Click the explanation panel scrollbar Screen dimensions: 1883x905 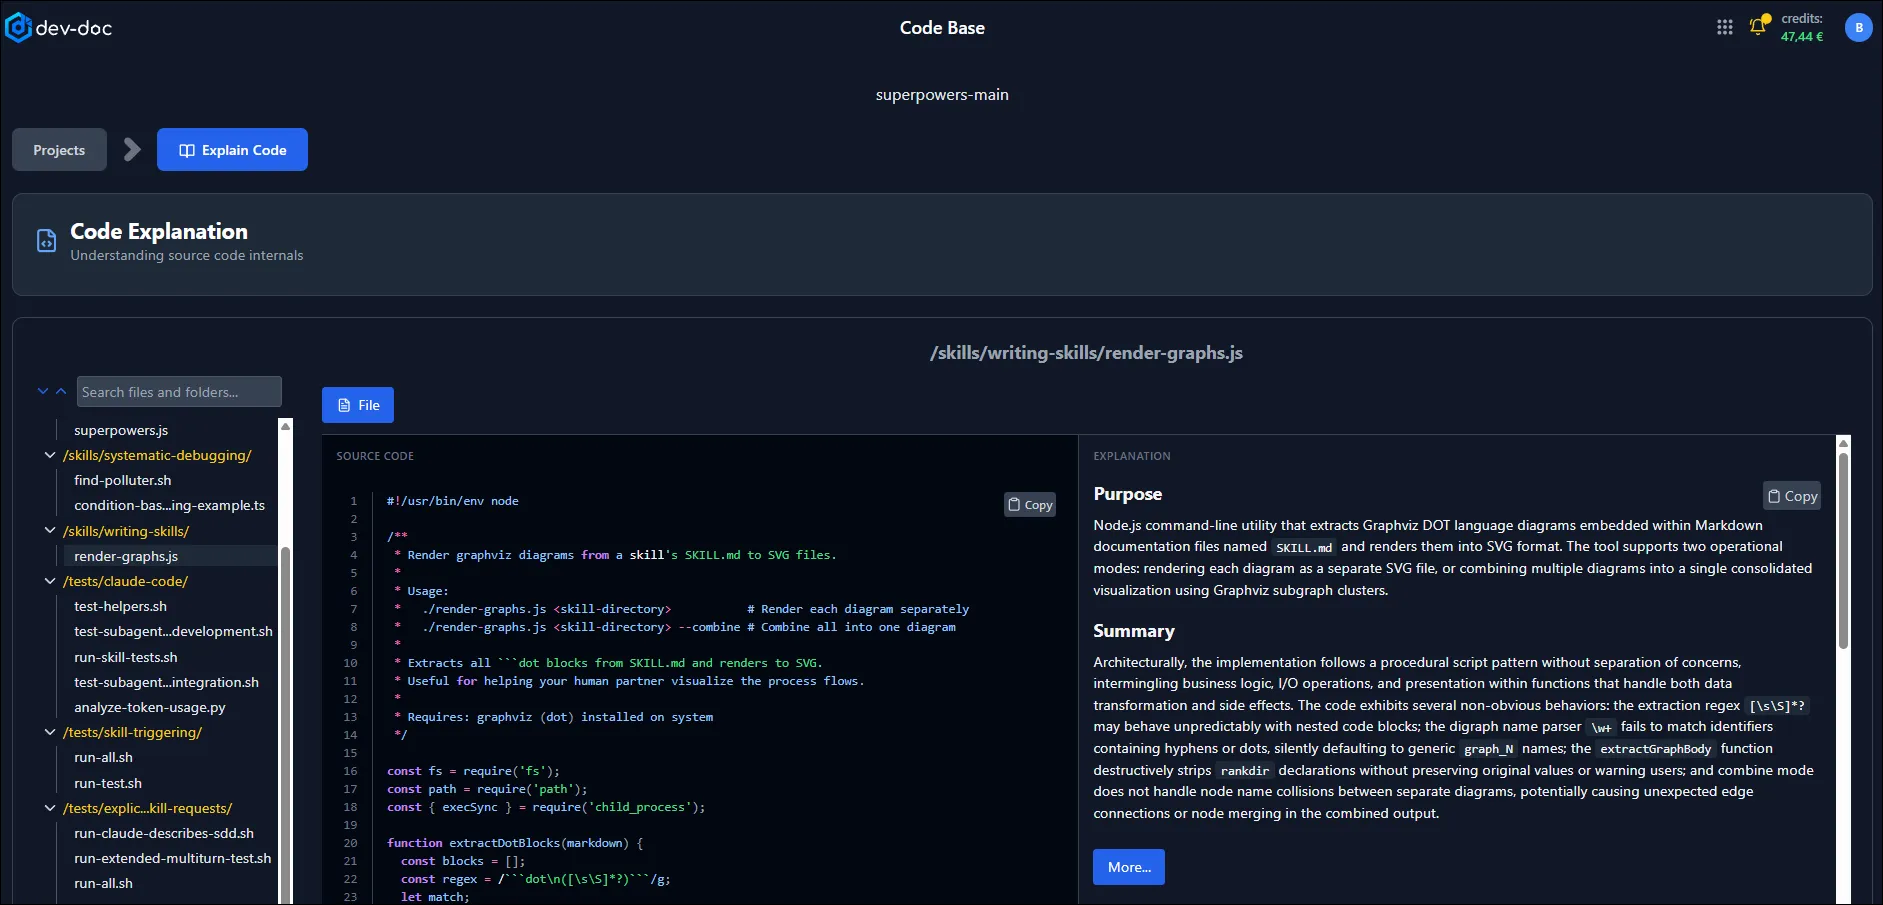(x=1843, y=550)
